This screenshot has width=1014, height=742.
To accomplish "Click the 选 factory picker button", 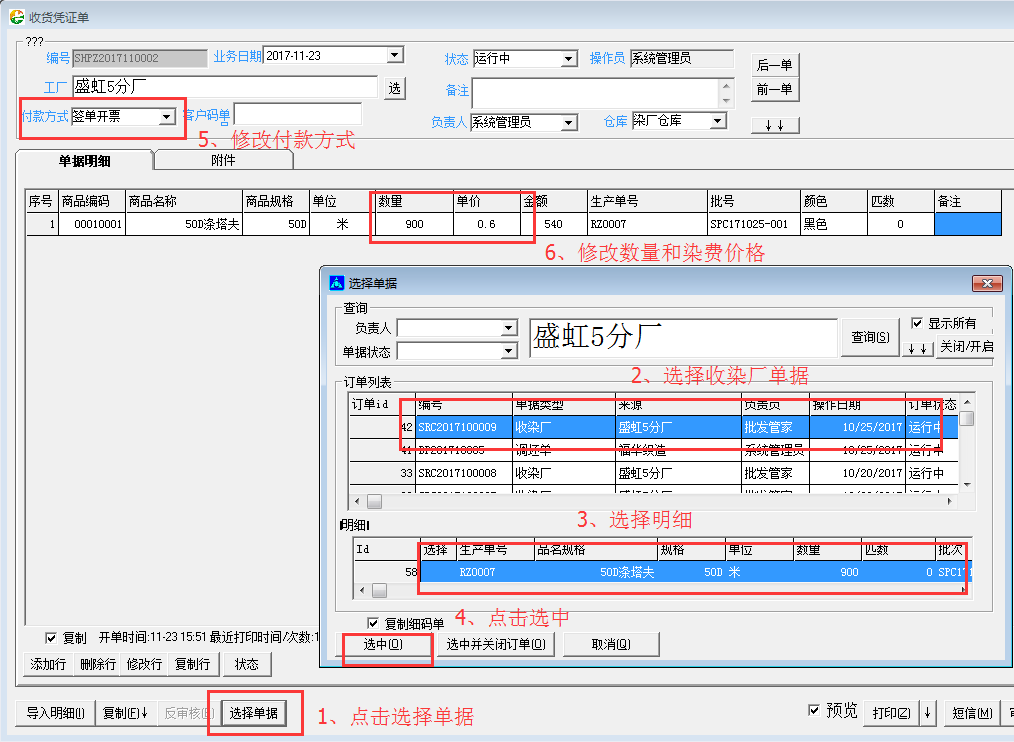I will 394,88.
